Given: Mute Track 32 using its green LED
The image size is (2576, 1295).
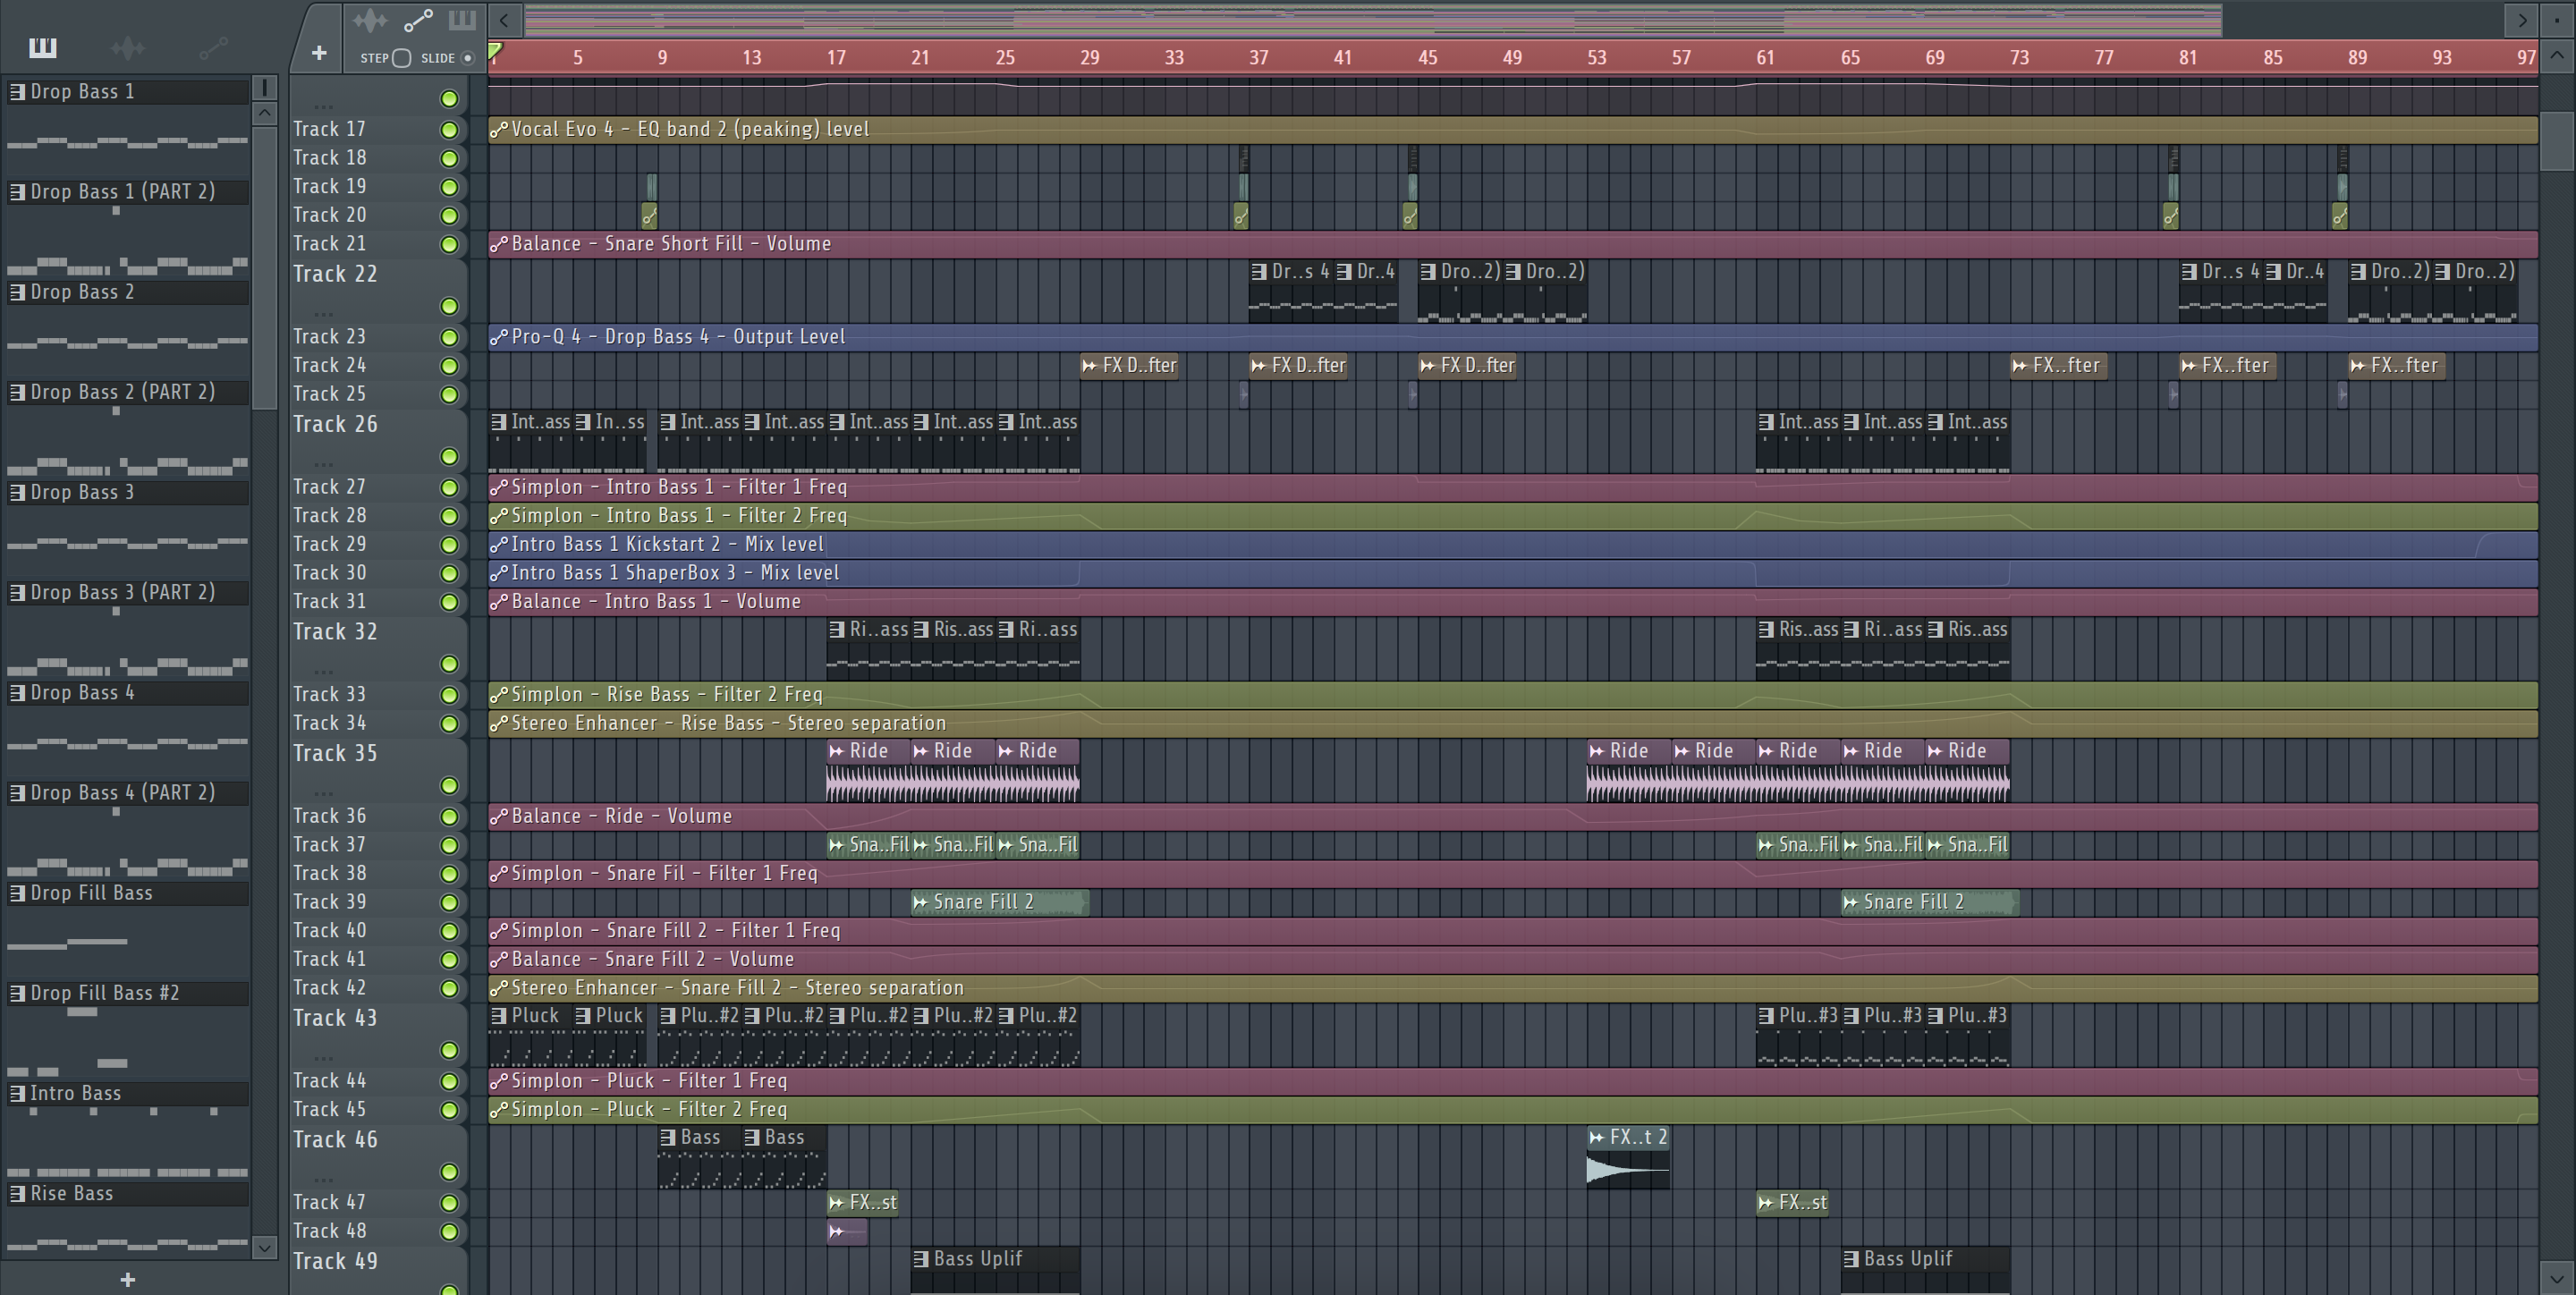Looking at the screenshot, I should pos(449,664).
